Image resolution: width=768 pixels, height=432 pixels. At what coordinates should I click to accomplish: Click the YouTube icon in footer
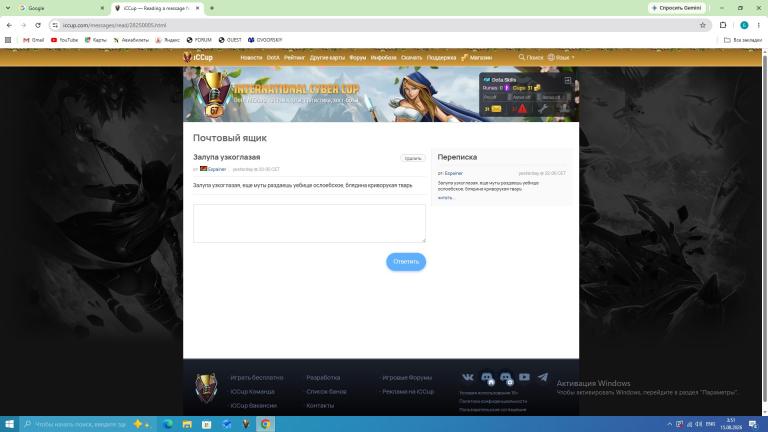pyautogui.click(x=524, y=377)
